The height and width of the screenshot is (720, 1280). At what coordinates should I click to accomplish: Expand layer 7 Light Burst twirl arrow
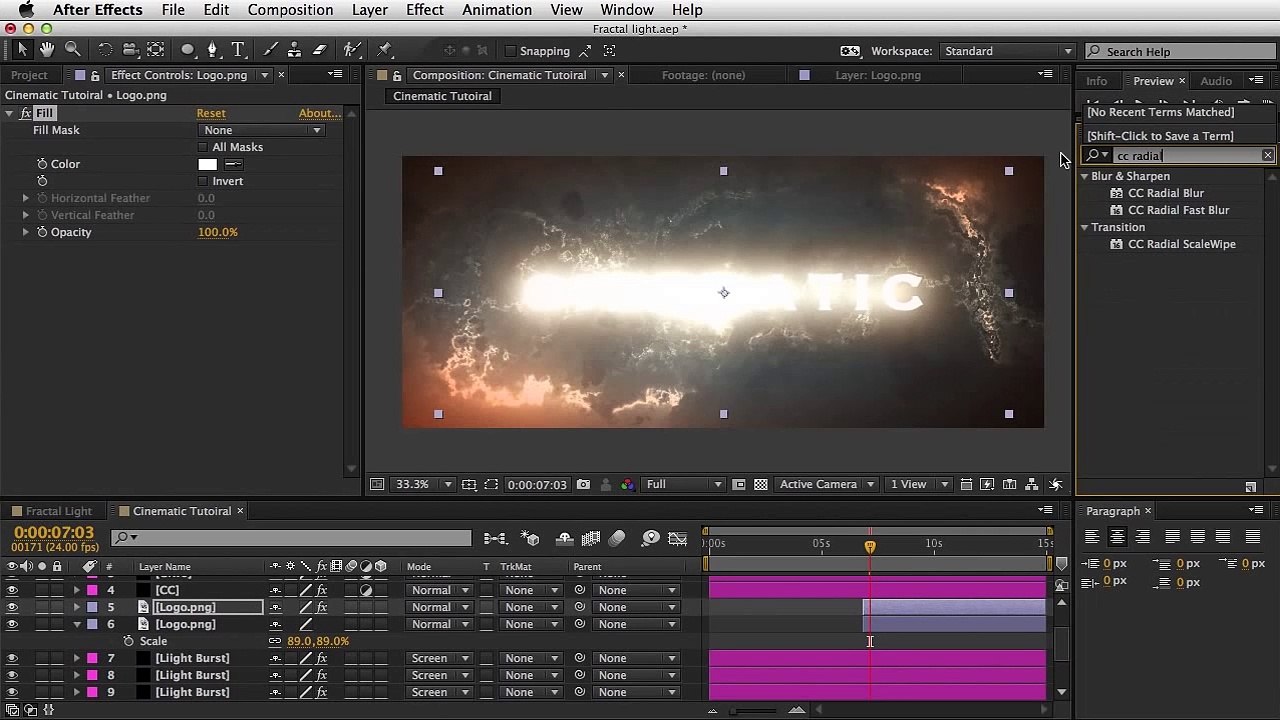[76, 658]
